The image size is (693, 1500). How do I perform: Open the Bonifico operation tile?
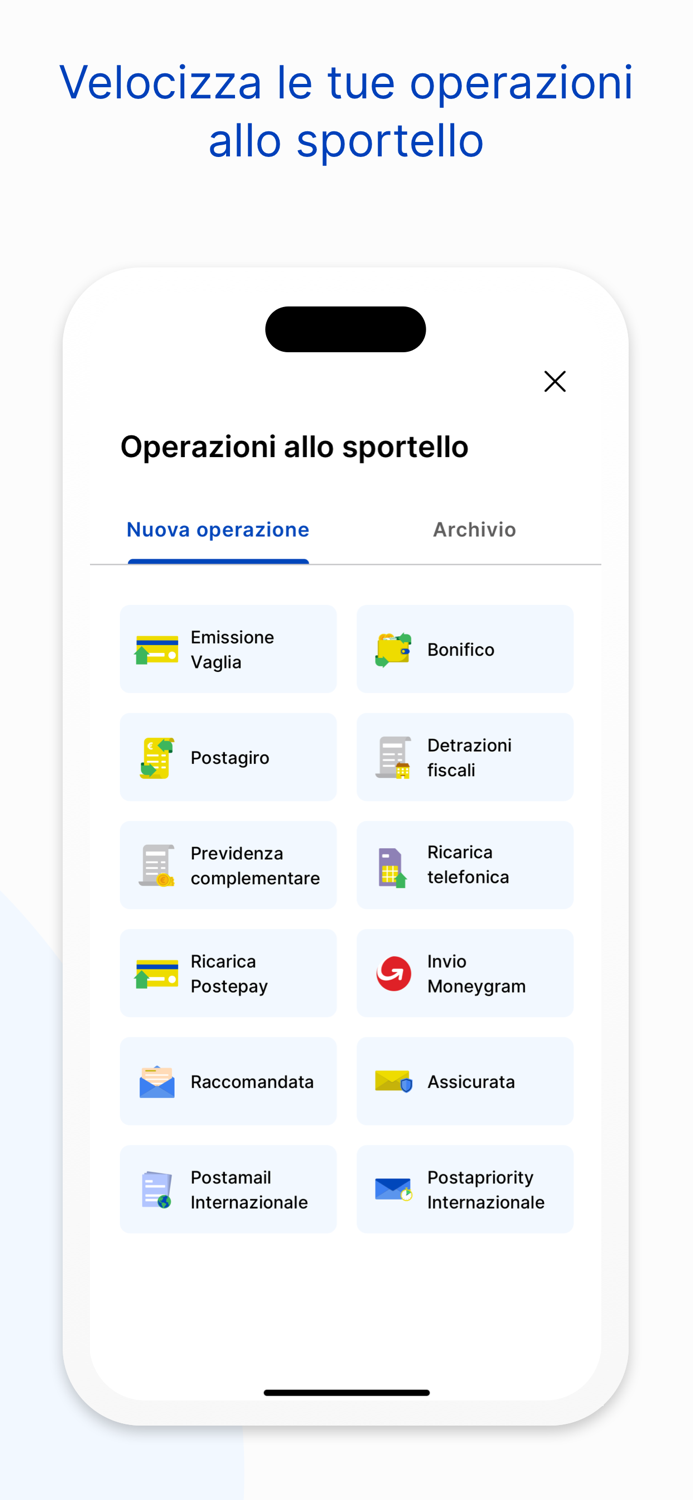[x=465, y=649]
